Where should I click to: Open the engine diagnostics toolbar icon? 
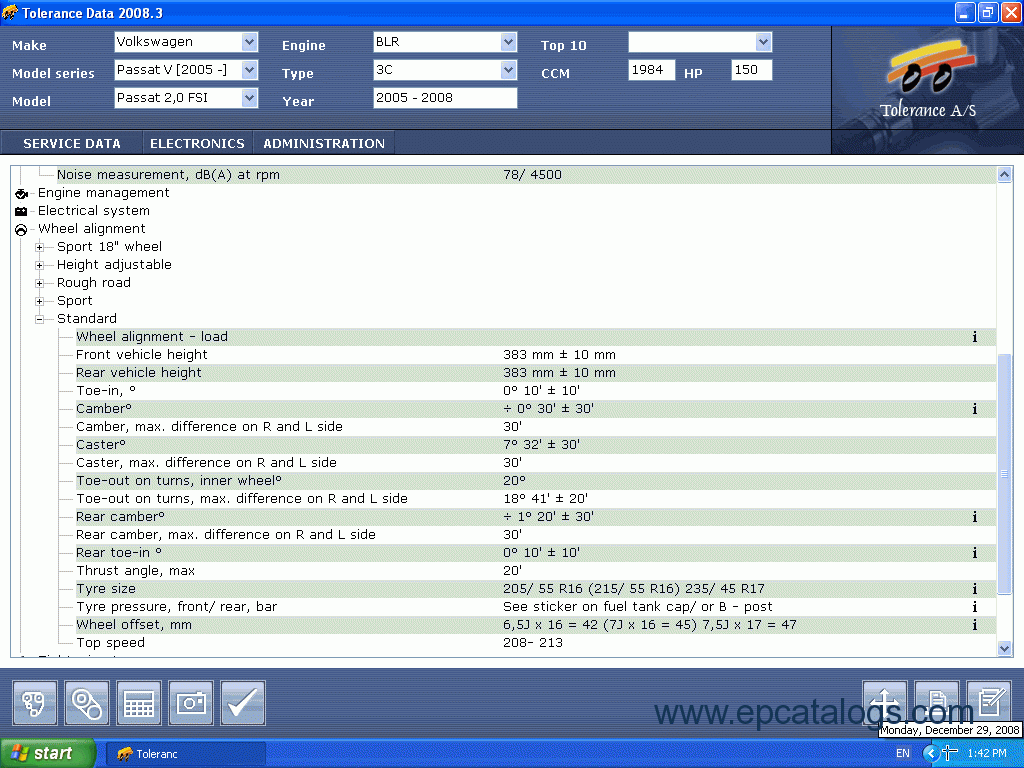point(35,703)
